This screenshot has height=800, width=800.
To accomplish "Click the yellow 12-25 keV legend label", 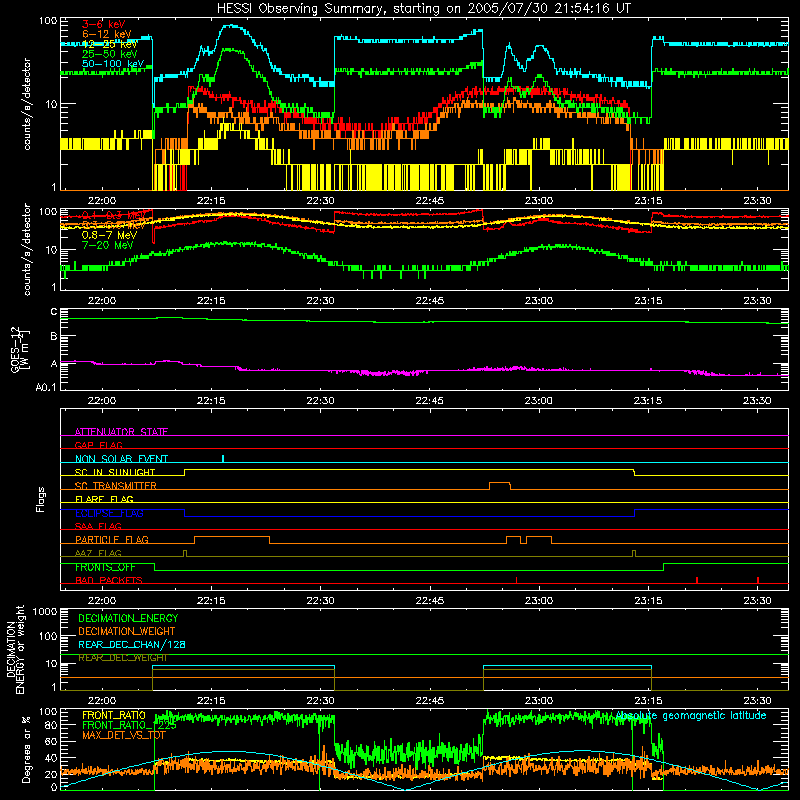I will (110, 44).
